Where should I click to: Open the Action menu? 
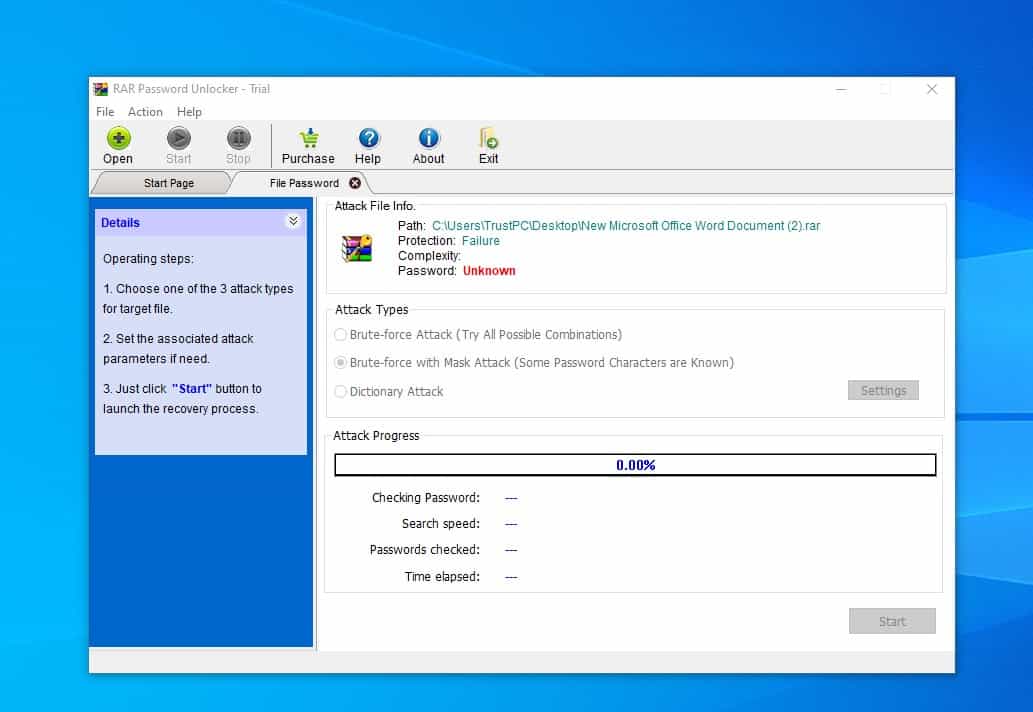[x=145, y=112]
